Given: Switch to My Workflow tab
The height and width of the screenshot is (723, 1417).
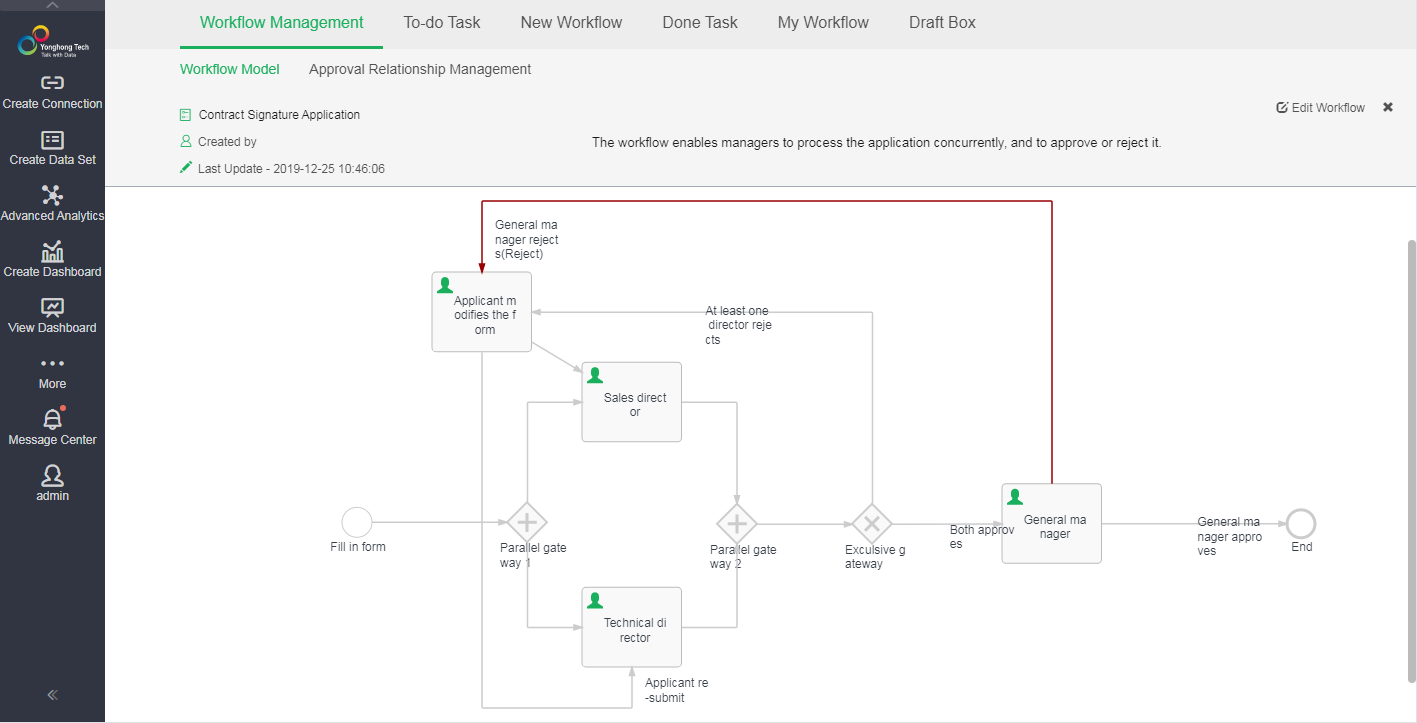Looking at the screenshot, I should pos(823,22).
